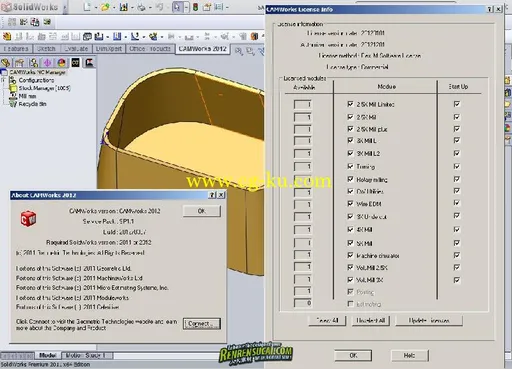Activate the Select arrow cursor tool

[177, 7]
